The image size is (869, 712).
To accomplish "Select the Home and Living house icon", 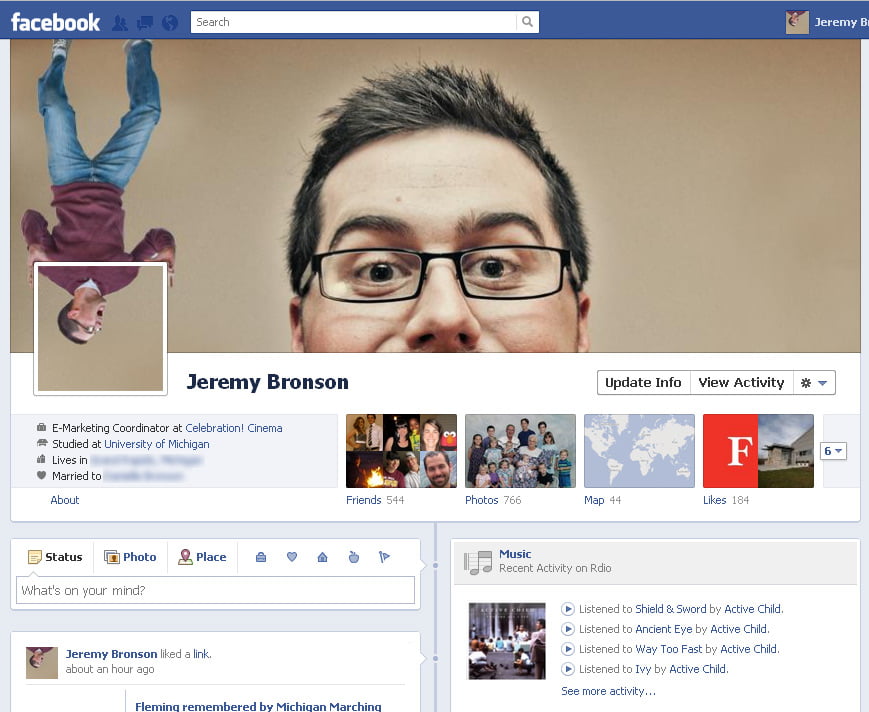I will click(322, 557).
